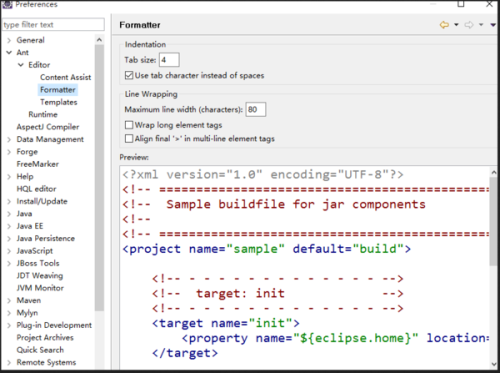Screen dimensions: 500x373
Task: Maximize the Preferences window
Action: click(x=461, y=4)
